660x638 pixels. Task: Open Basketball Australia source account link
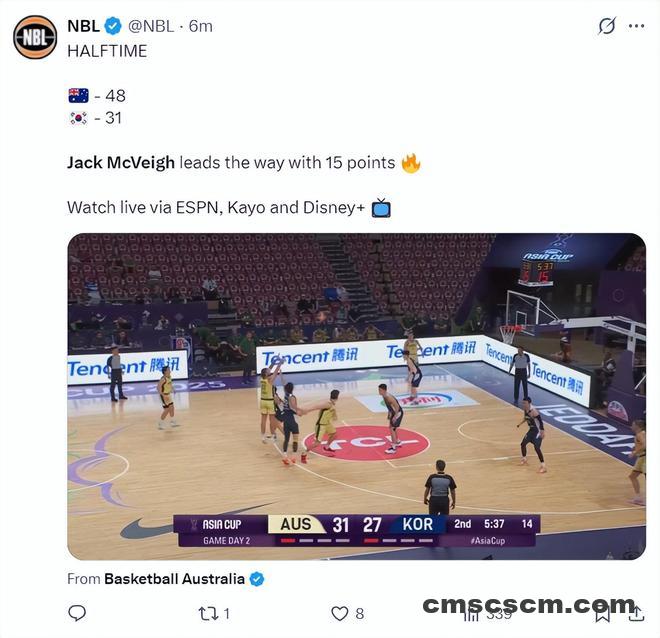click(x=174, y=579)
